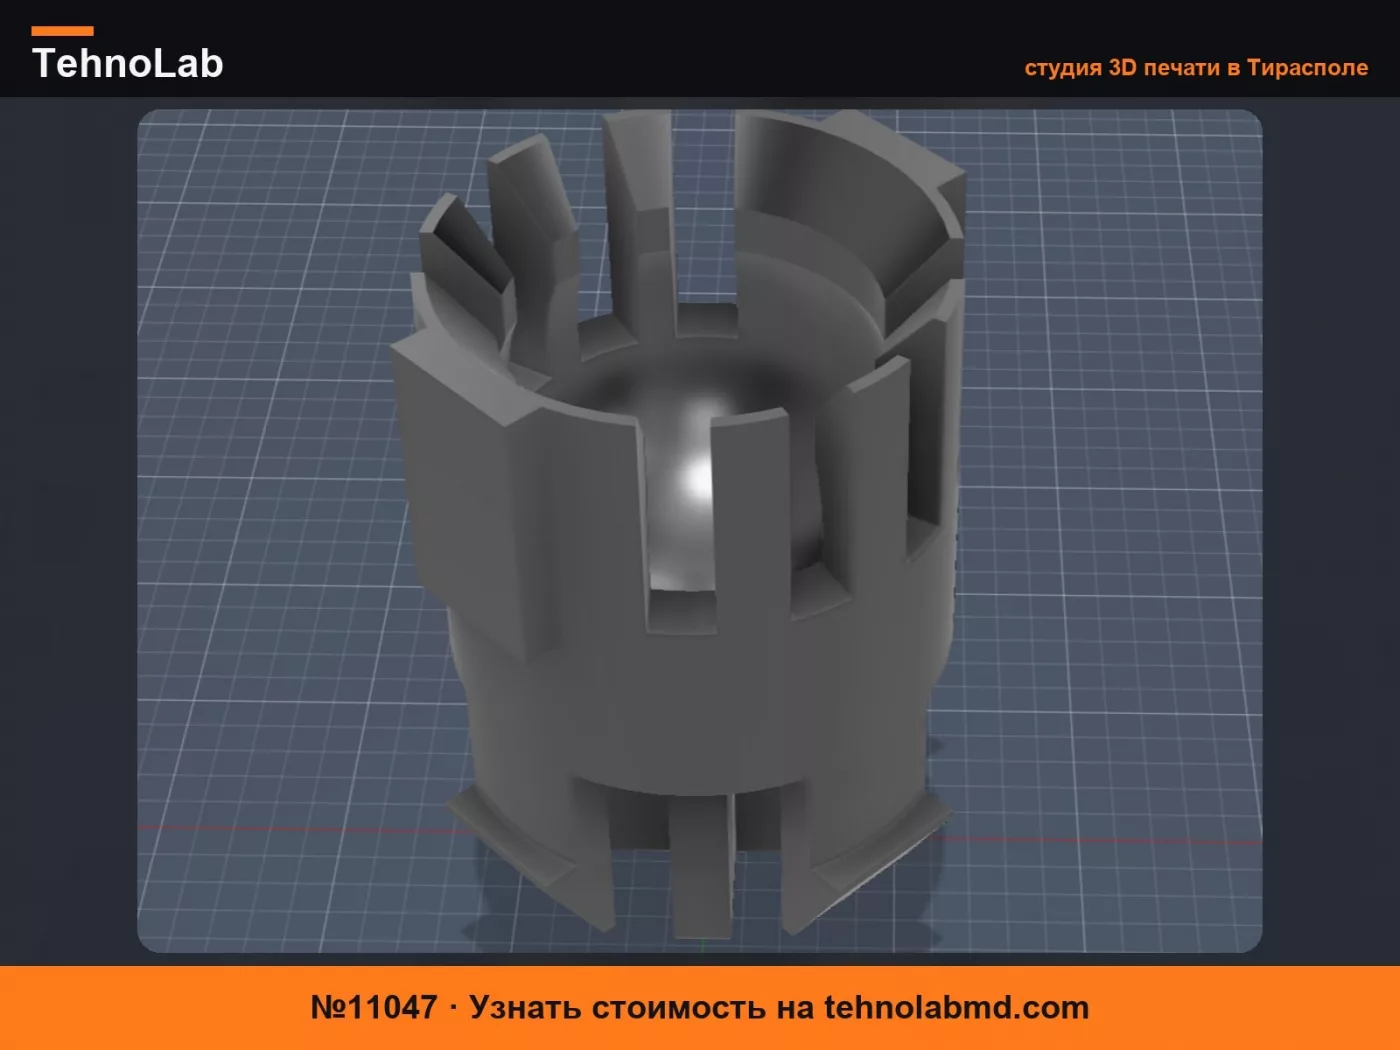The image size is (1400, 1050).
Task: Click the tehnolabmd.com link in the banner
Action: 956,1007
